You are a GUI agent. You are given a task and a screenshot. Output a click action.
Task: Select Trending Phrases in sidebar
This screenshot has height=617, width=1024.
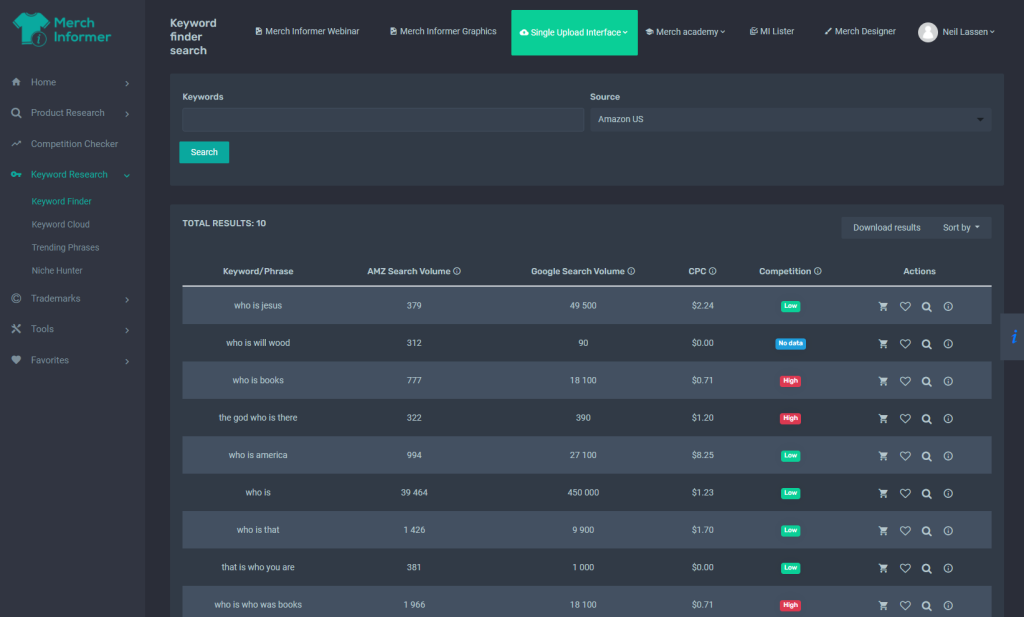65,247
